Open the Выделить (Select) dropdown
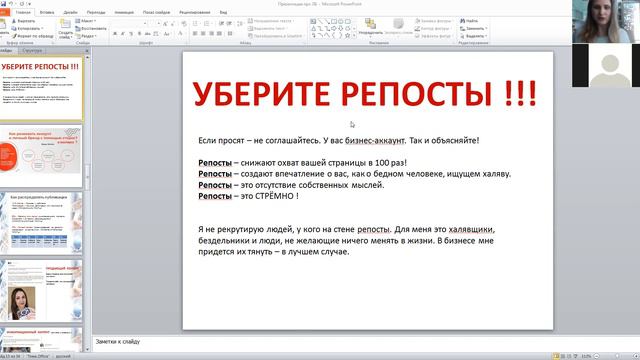640x360 pixels. (x=473, y=36)
